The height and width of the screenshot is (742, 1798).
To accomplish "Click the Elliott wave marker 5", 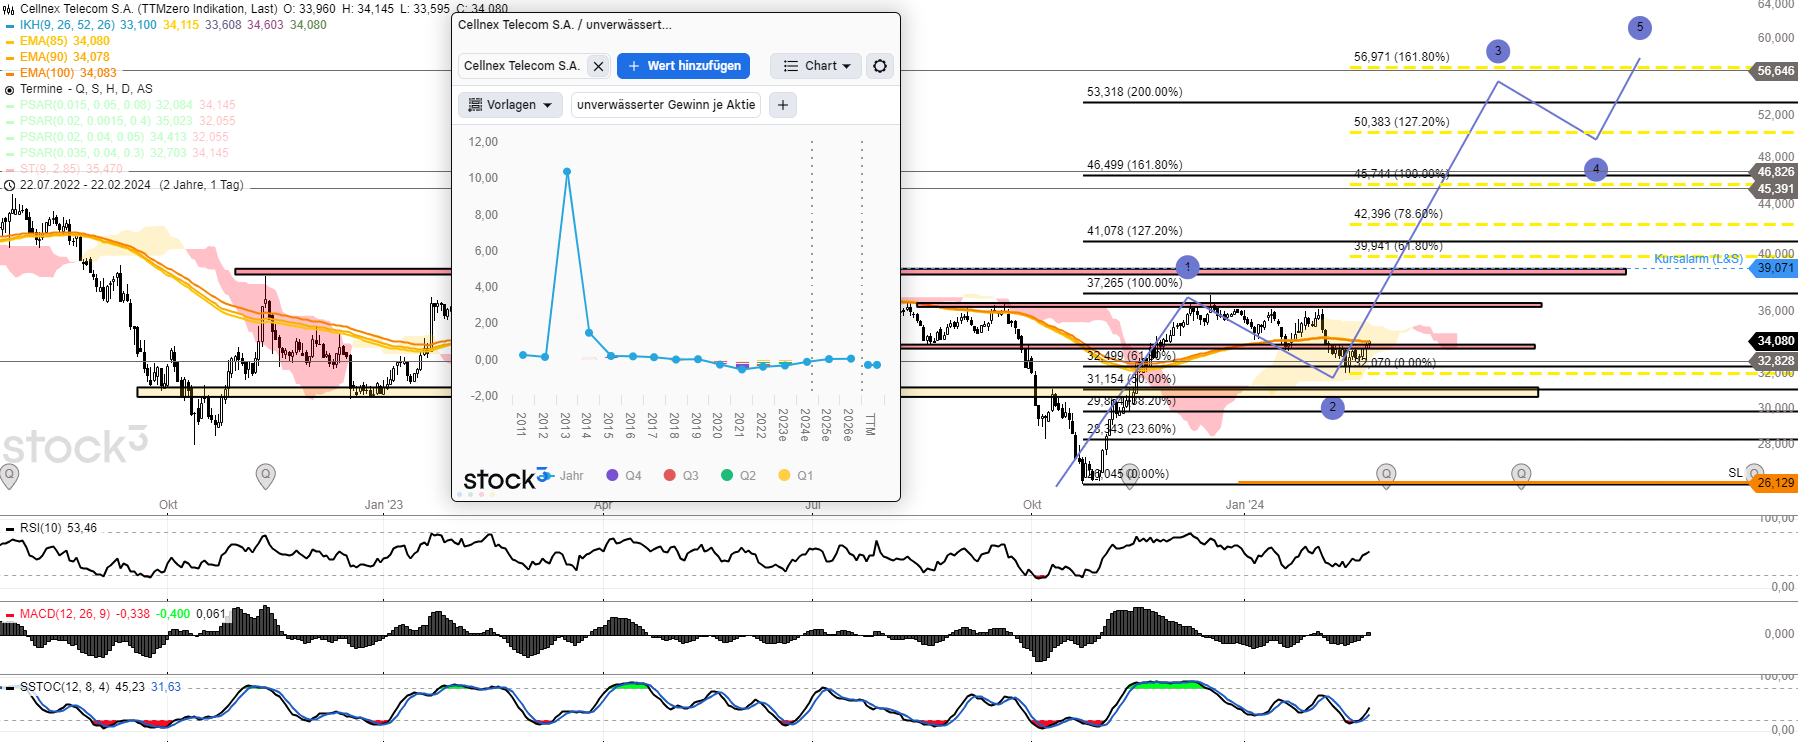I will point(1639,28).
